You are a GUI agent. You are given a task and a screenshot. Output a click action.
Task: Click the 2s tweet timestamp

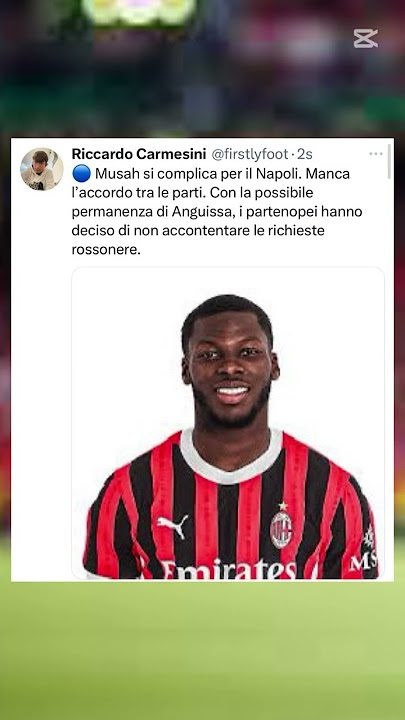[304, 154]
